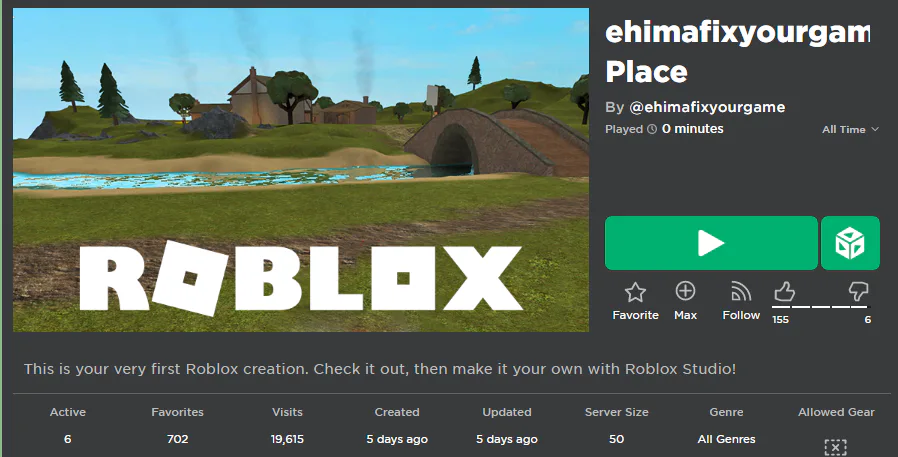Click the thumbs-down dislike icon

858,291
